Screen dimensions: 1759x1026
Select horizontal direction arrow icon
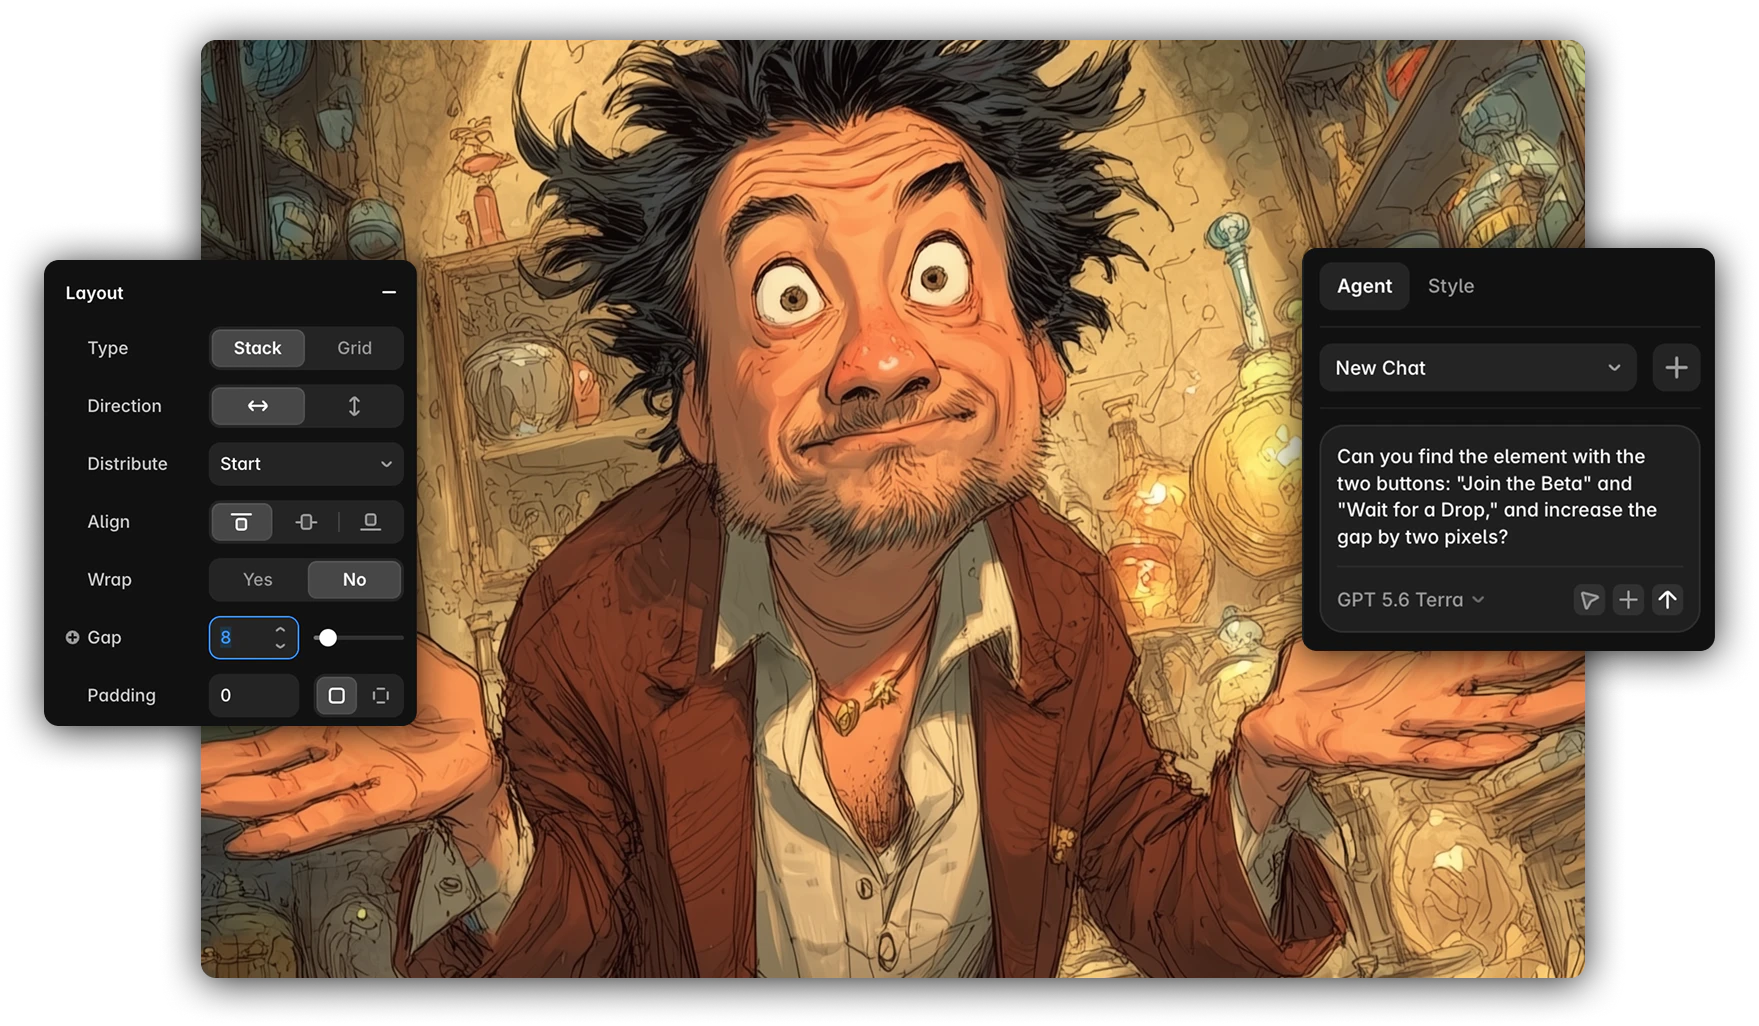pyautogui.click(x=257, y=406)
